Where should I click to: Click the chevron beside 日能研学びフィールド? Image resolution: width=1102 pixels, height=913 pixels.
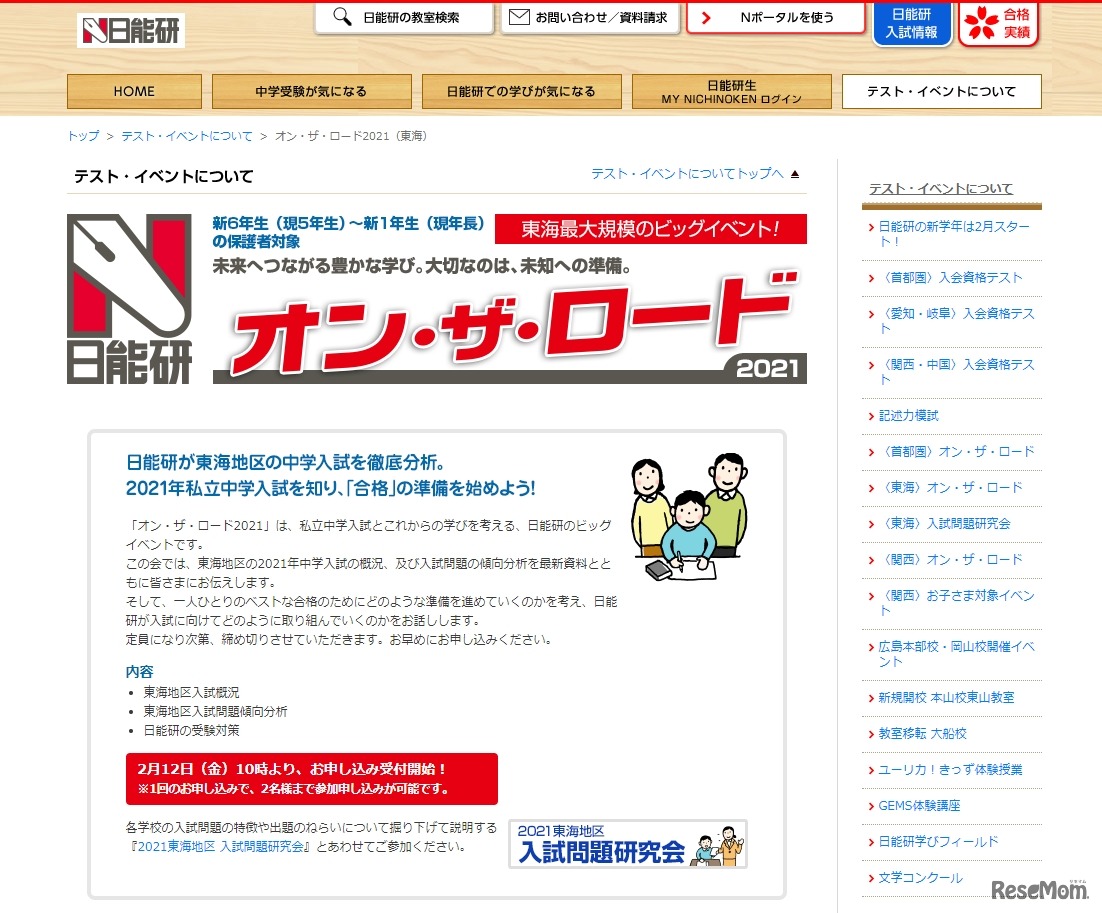pos(871,842)
